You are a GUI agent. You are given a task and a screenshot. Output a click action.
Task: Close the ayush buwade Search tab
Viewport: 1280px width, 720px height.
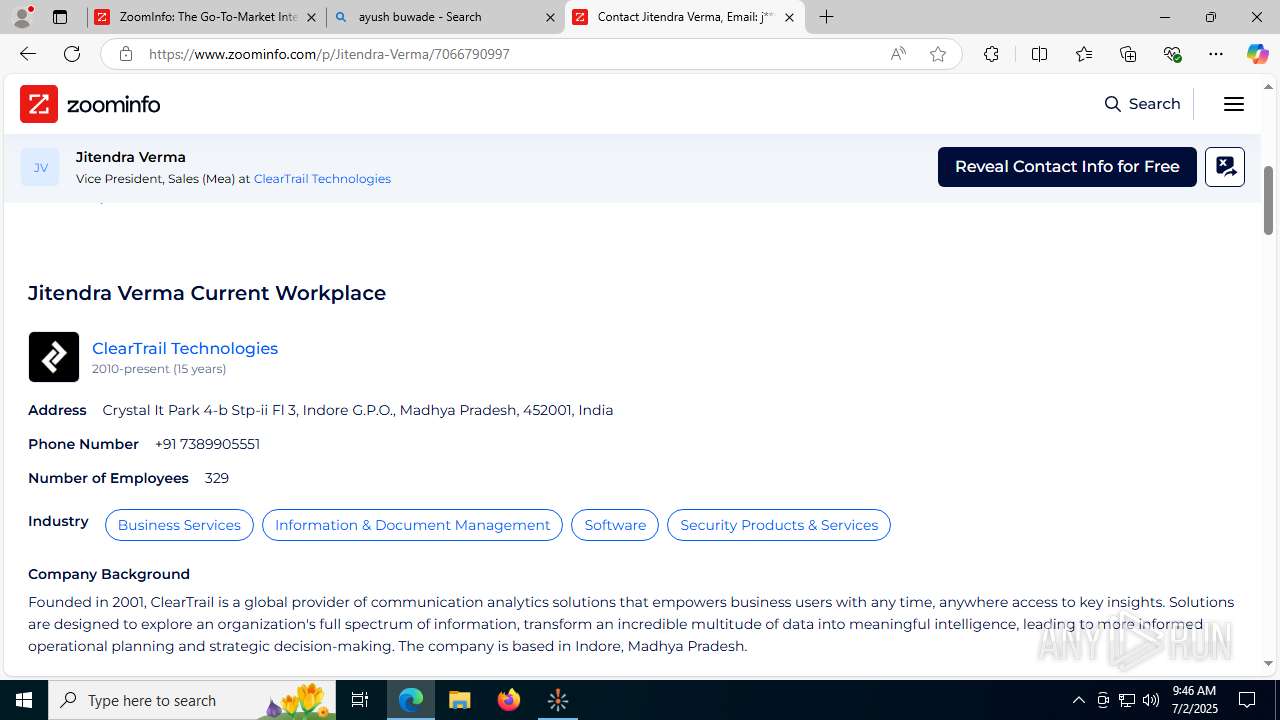[550, 17]
